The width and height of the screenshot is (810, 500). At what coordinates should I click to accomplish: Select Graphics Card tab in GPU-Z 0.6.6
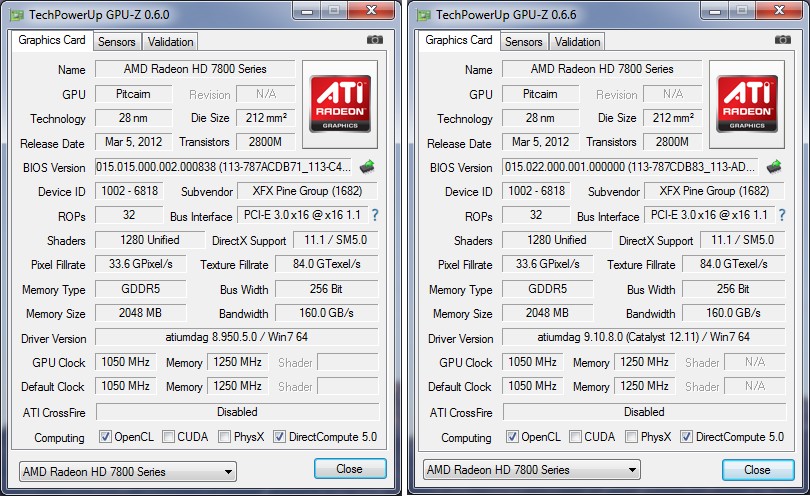point(459,40)
